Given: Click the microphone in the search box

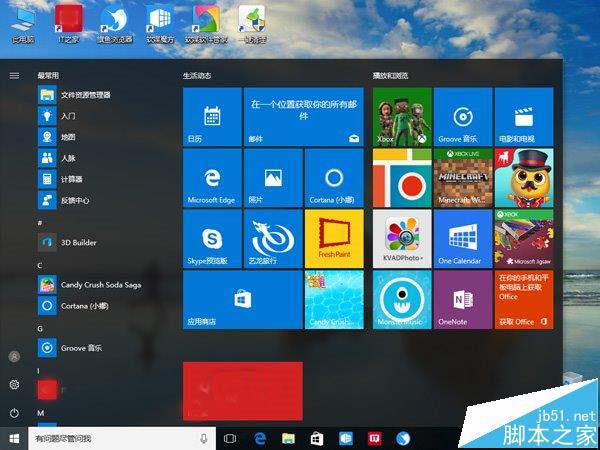Looking at the screenshot, I should (x=204, y=439).
